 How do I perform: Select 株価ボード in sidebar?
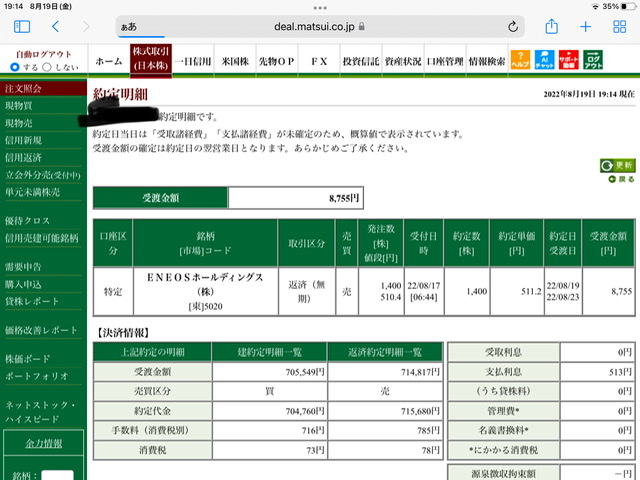click(x=28, y=359)
